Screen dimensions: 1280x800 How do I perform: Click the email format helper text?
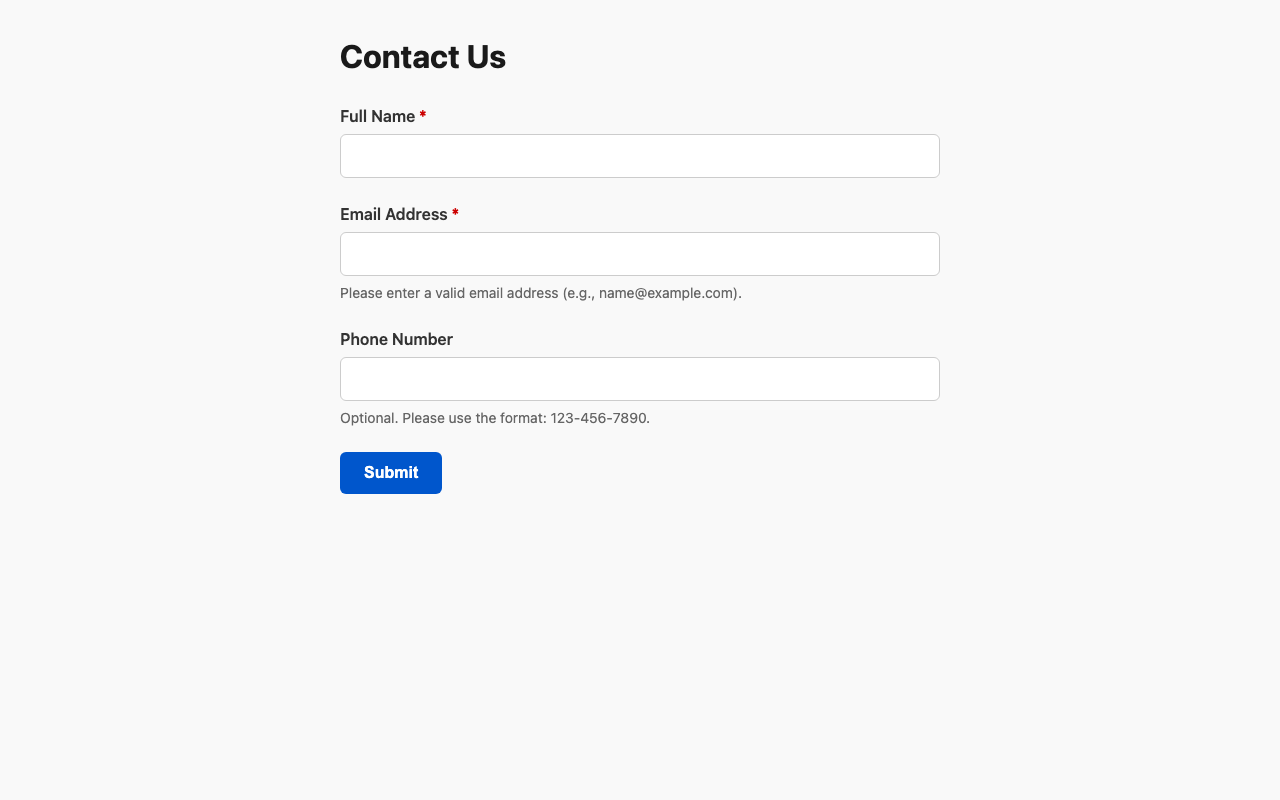(x=541, y=293)
